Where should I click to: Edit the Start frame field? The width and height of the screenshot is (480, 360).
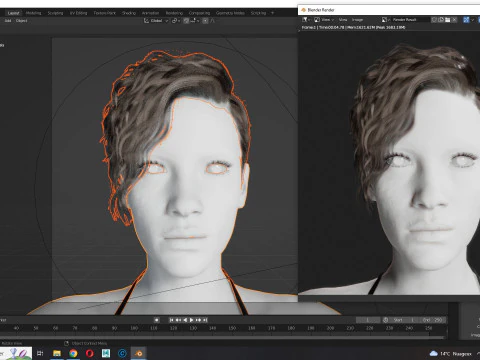pos(404,320)
